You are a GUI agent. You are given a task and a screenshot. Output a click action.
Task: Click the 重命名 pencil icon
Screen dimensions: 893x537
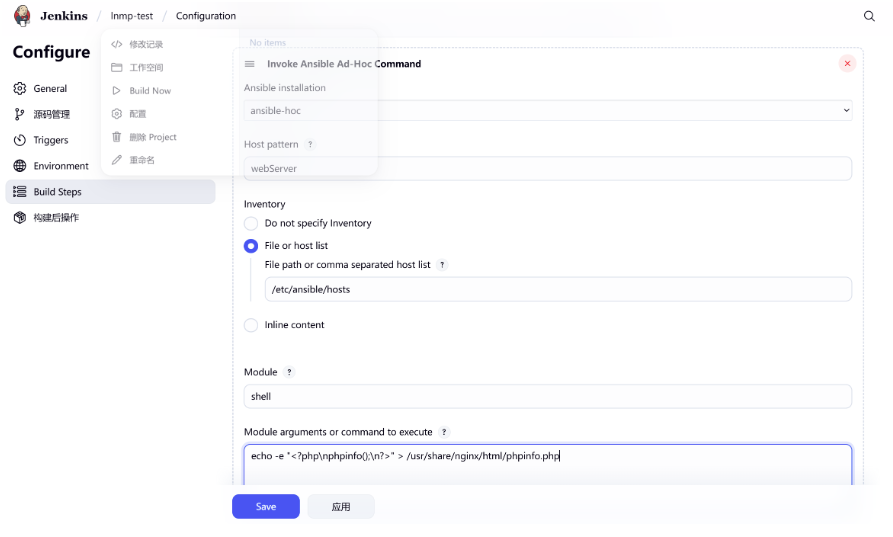117,160
